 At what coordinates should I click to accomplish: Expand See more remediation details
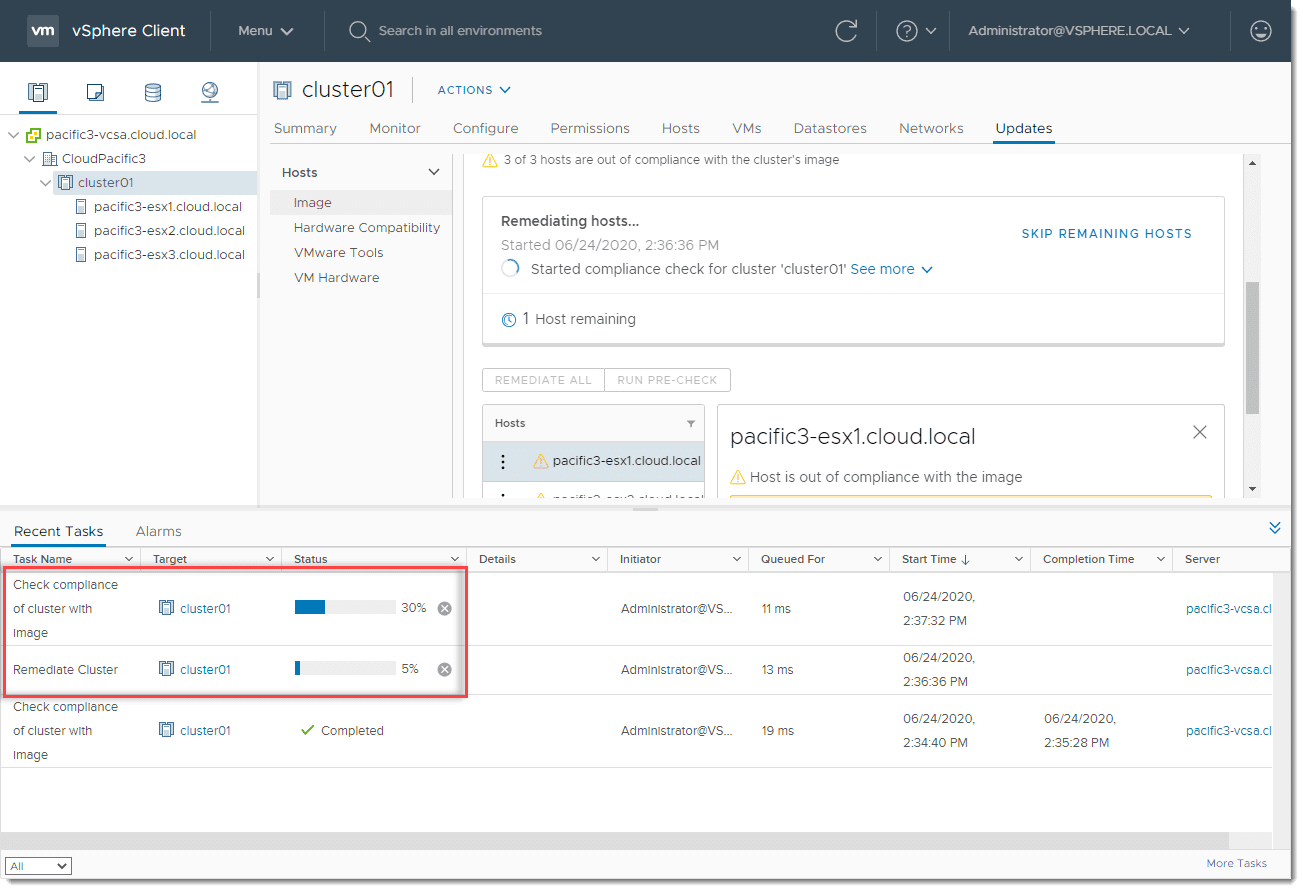[x=891, y=269]
